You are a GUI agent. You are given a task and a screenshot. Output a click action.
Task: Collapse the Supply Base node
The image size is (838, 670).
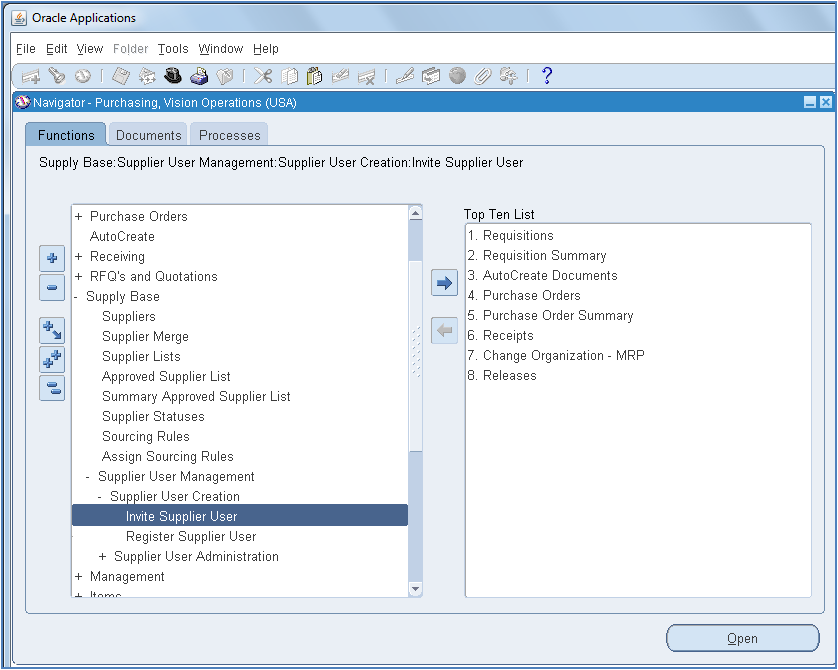tap(75, 297)
